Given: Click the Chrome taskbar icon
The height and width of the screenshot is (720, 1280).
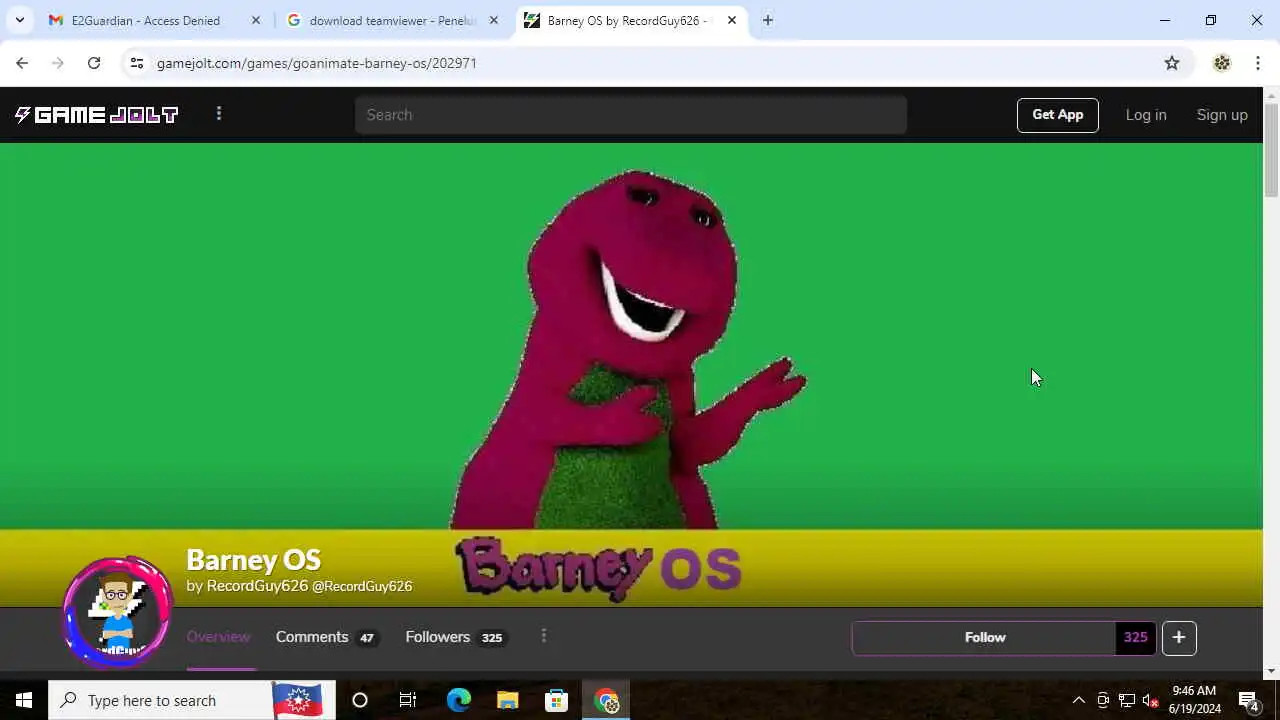Looking at the screenshot, I should [x=607, y=700].
